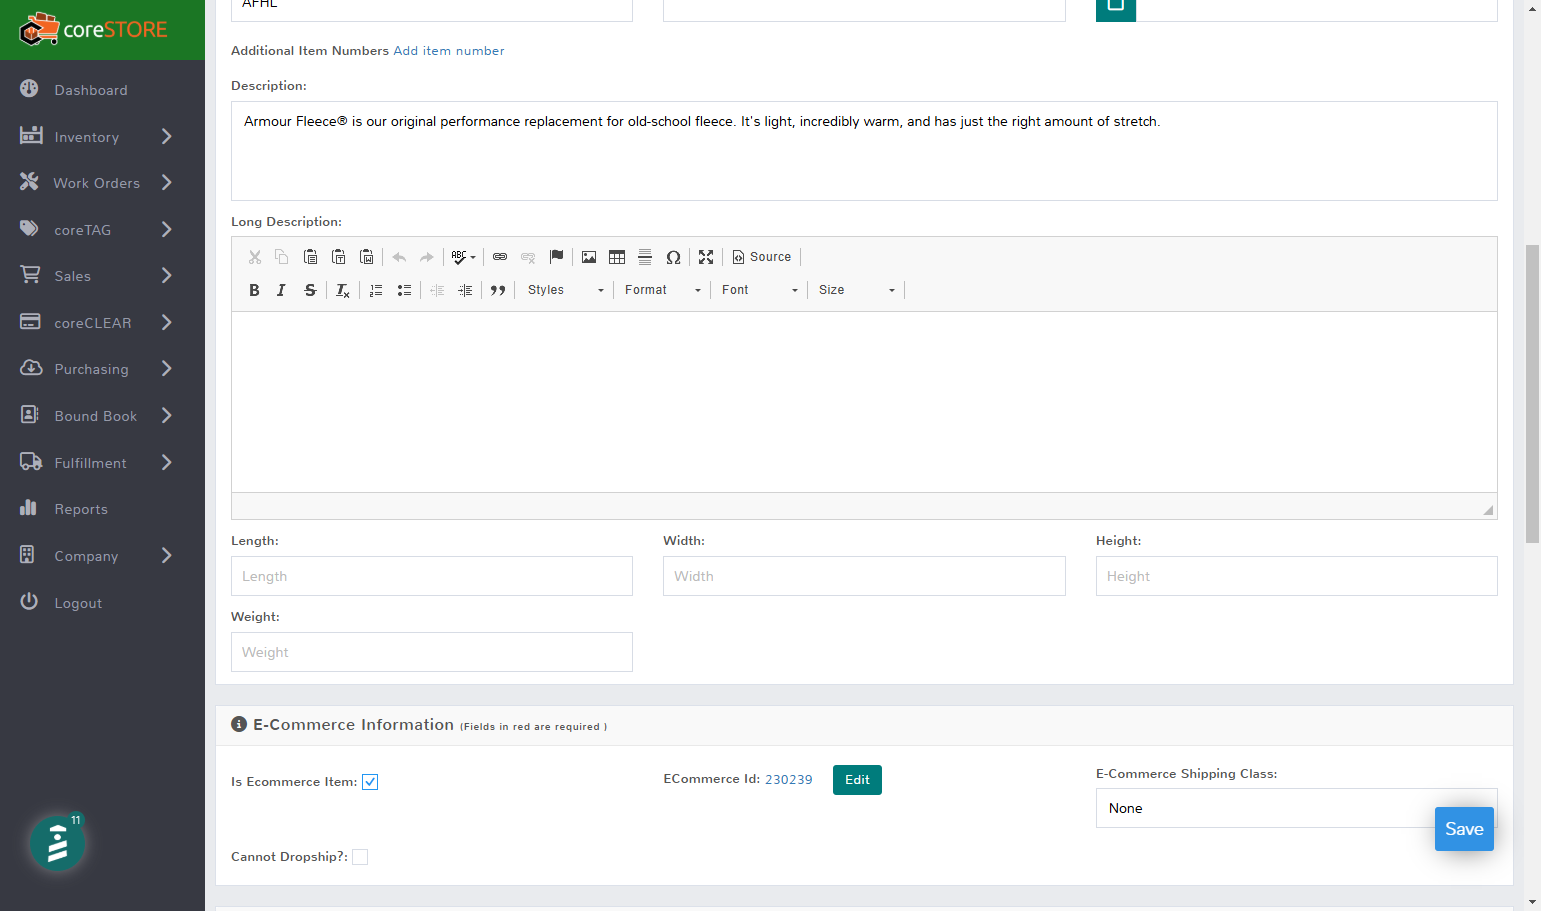This screenshot has width=1541, height=911.
Task: Click the Weight input field
Action: [432, 652]
